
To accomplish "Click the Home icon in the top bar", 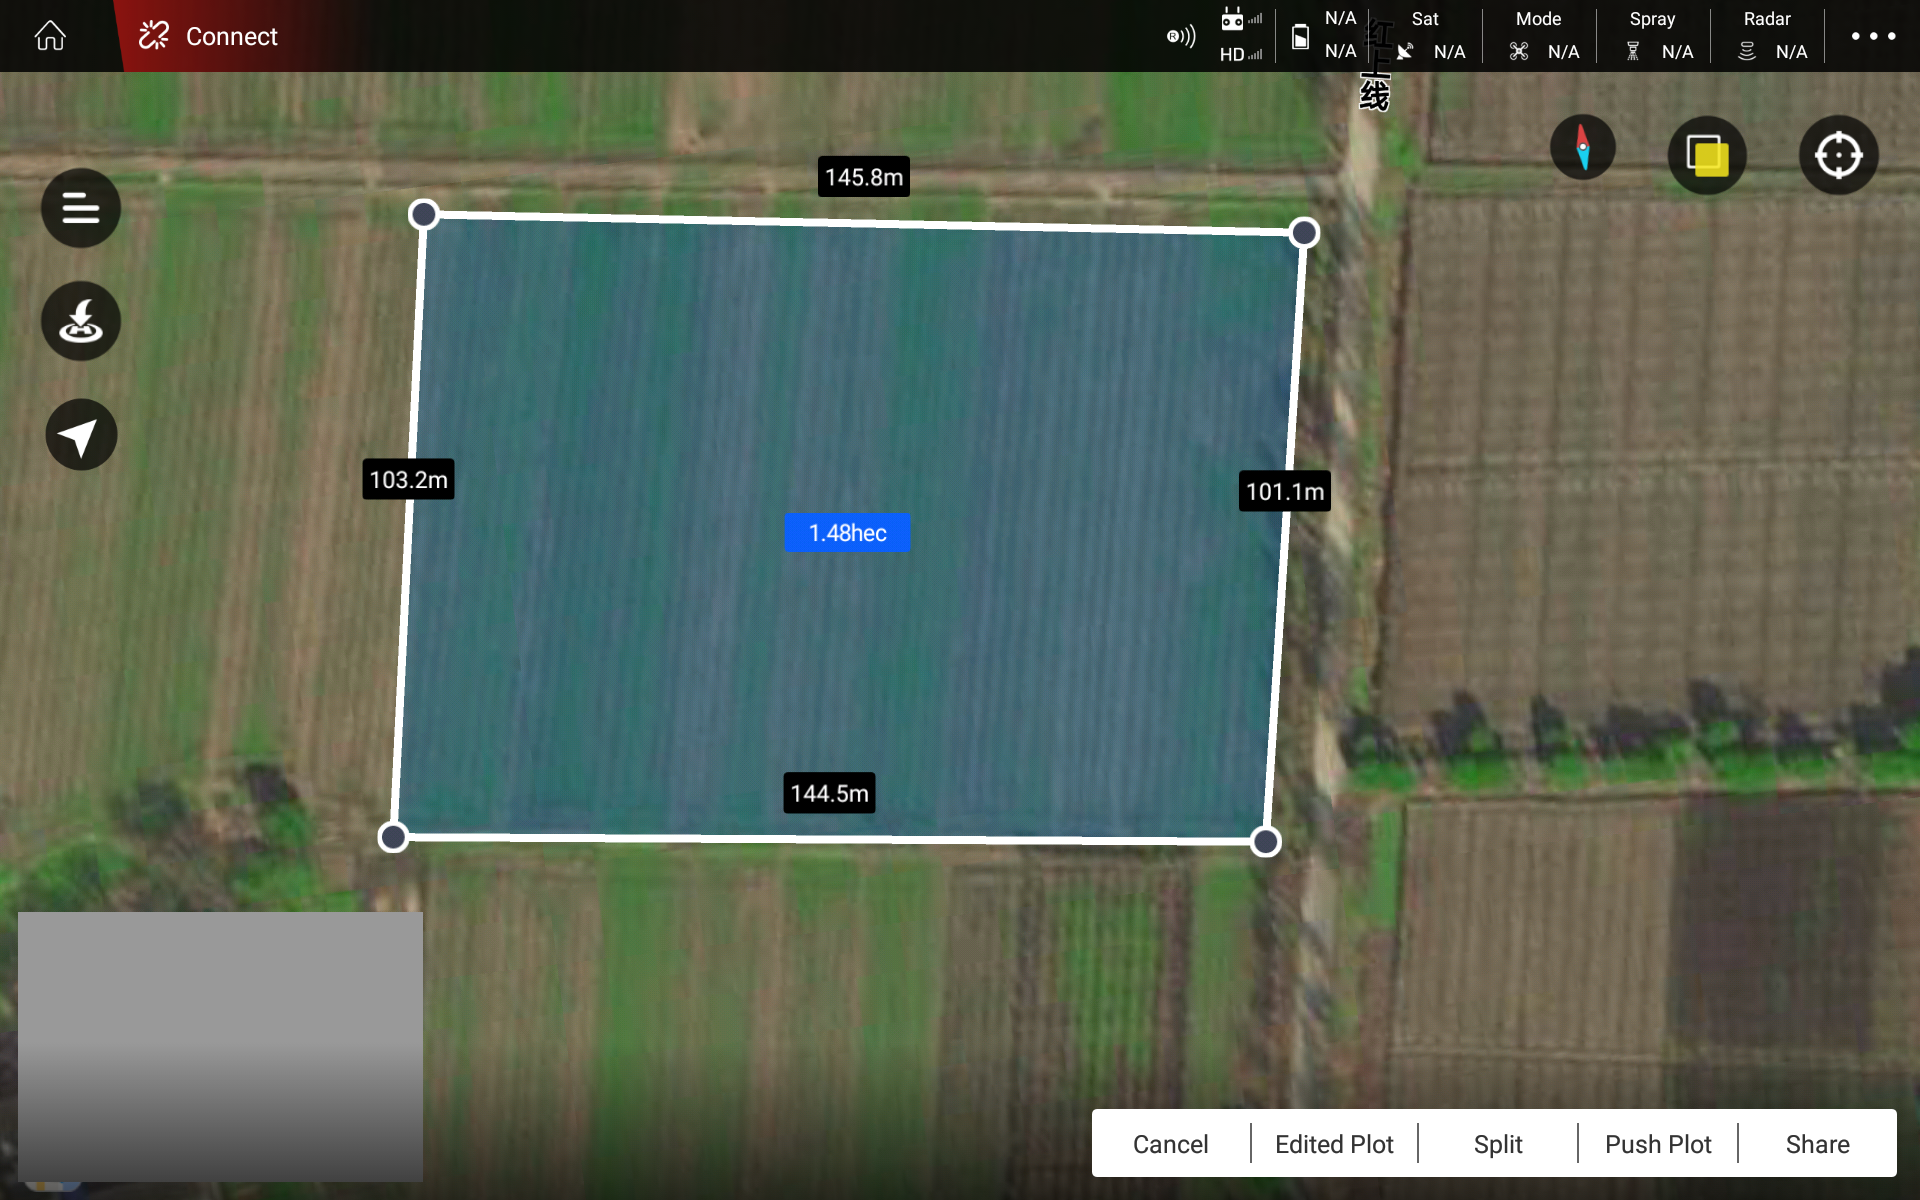I will pyautogui.click(x=49, y=35).
